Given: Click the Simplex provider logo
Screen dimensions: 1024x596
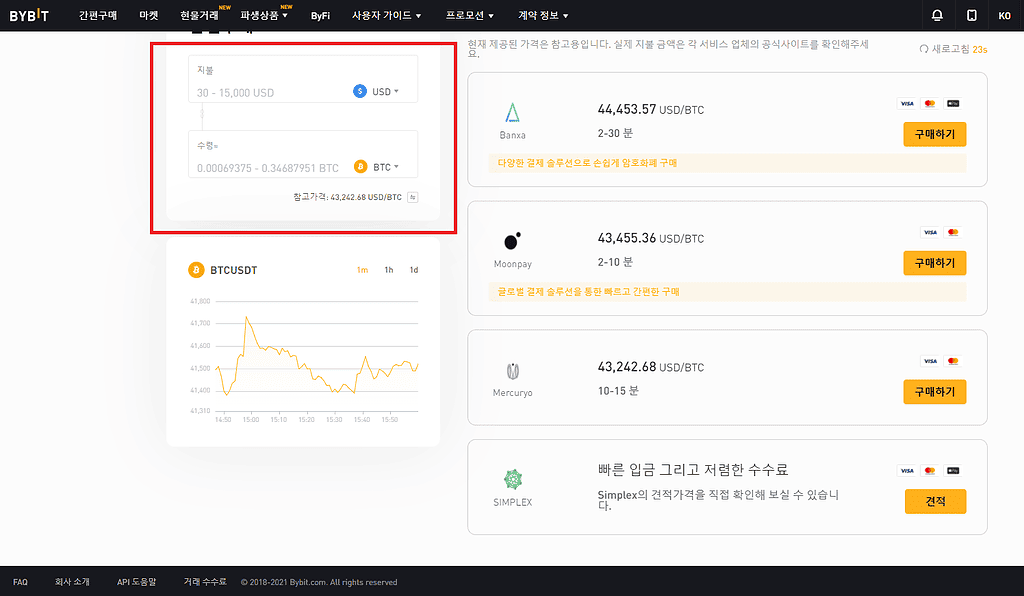Looking at the screenshot, I should (x=513, y=480).
